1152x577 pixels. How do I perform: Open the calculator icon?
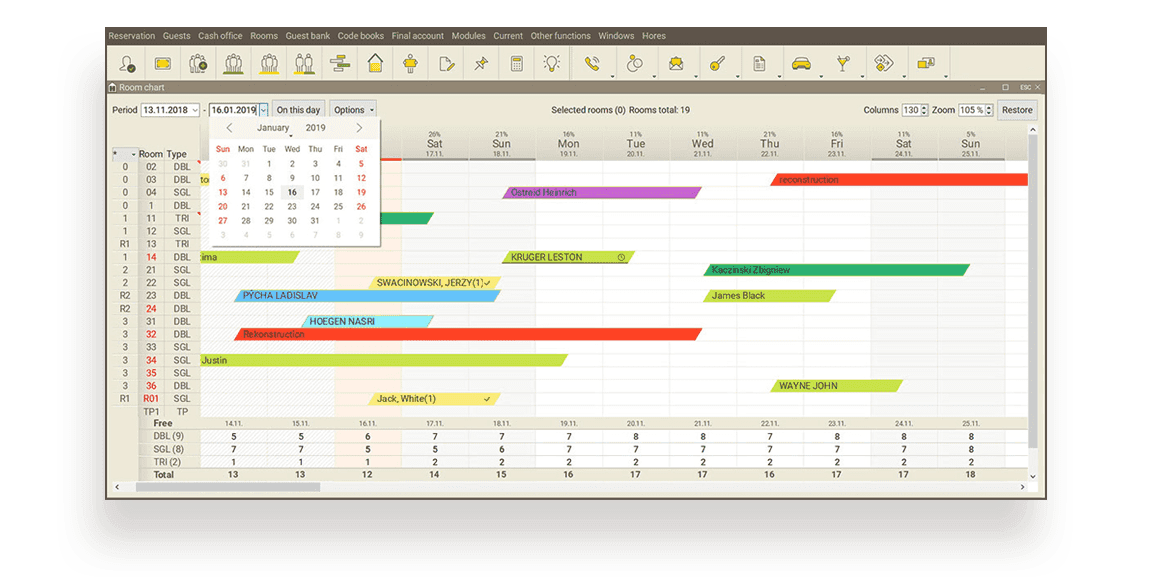click(516, 64)
